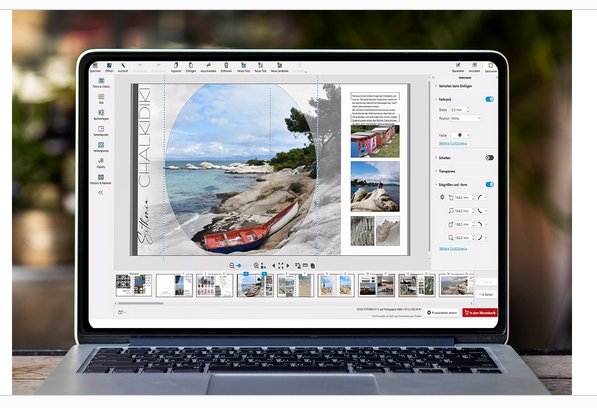Click the page thumbnail strip scrollbar

coord(140,303)
